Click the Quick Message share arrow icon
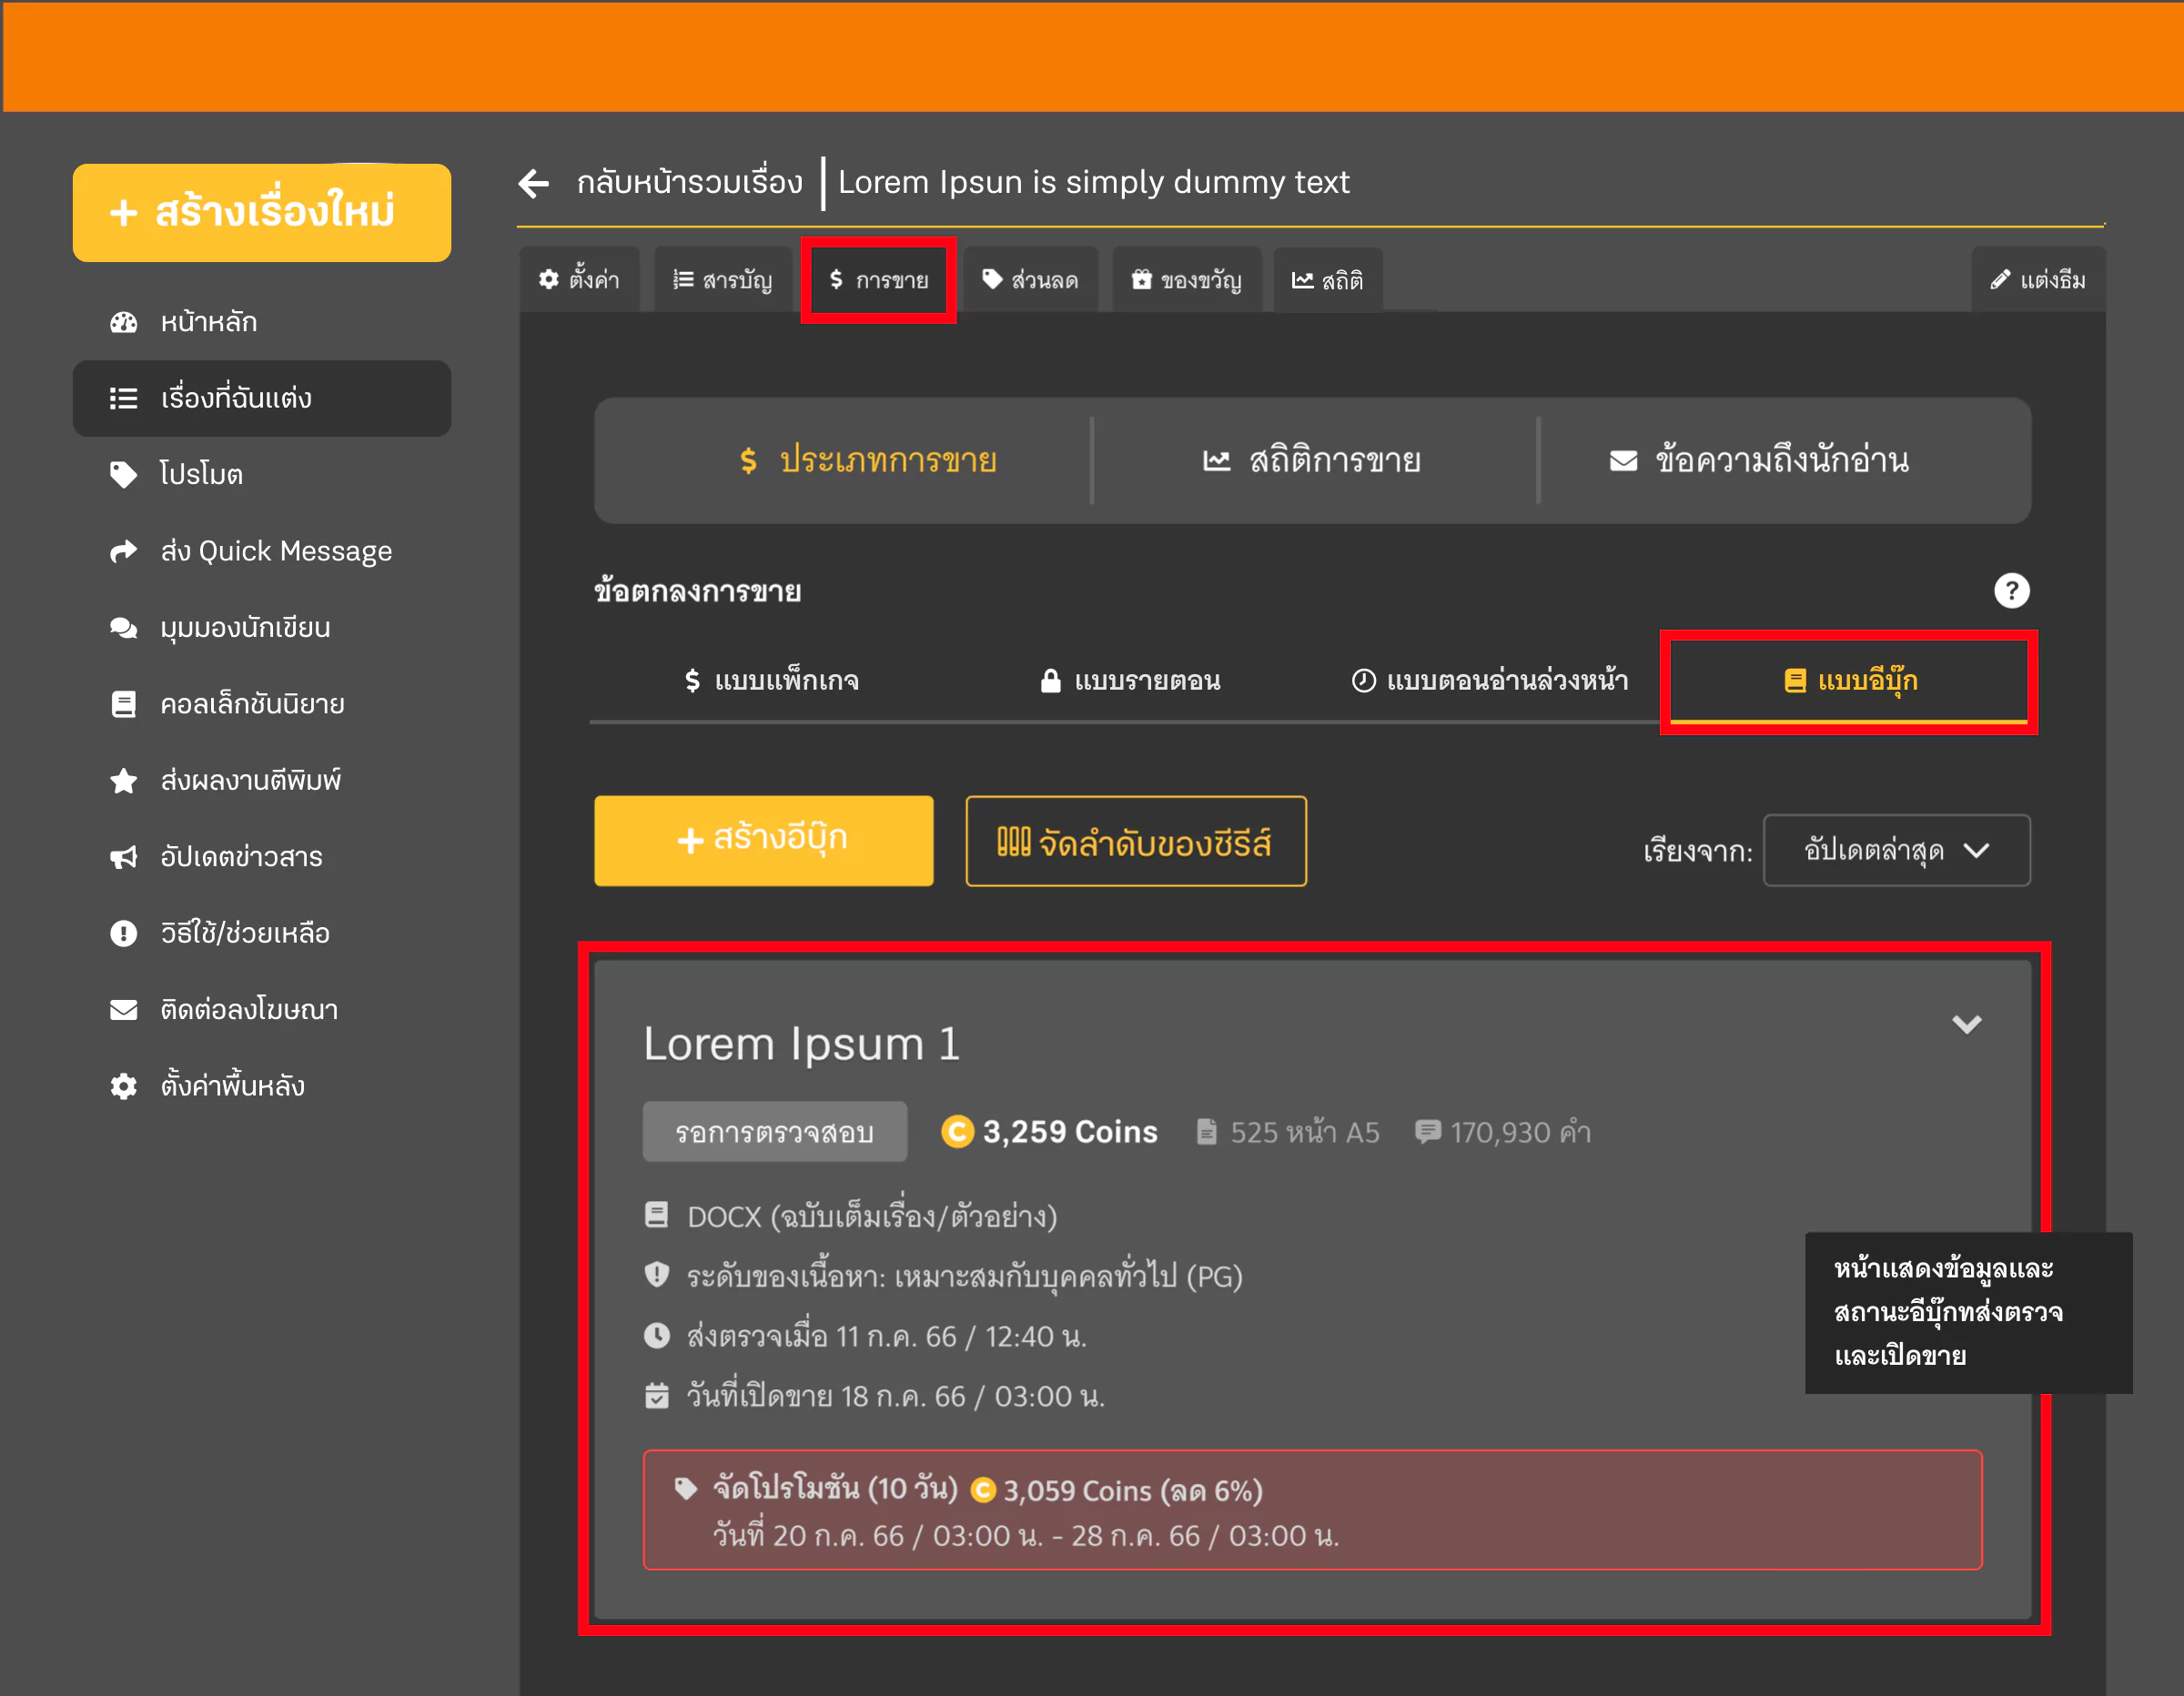Screen dimensions: 2184x1696 pos(123,551)
